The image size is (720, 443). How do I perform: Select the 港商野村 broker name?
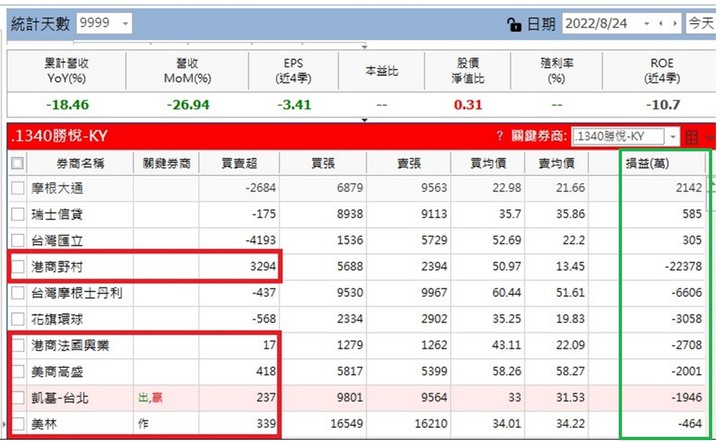pyautogui.click(x=57, y=267)
